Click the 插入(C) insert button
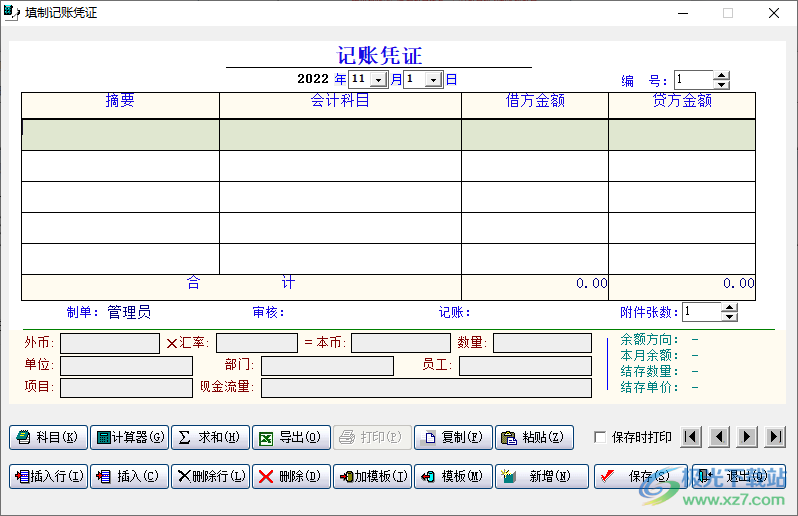 [129, 476]
